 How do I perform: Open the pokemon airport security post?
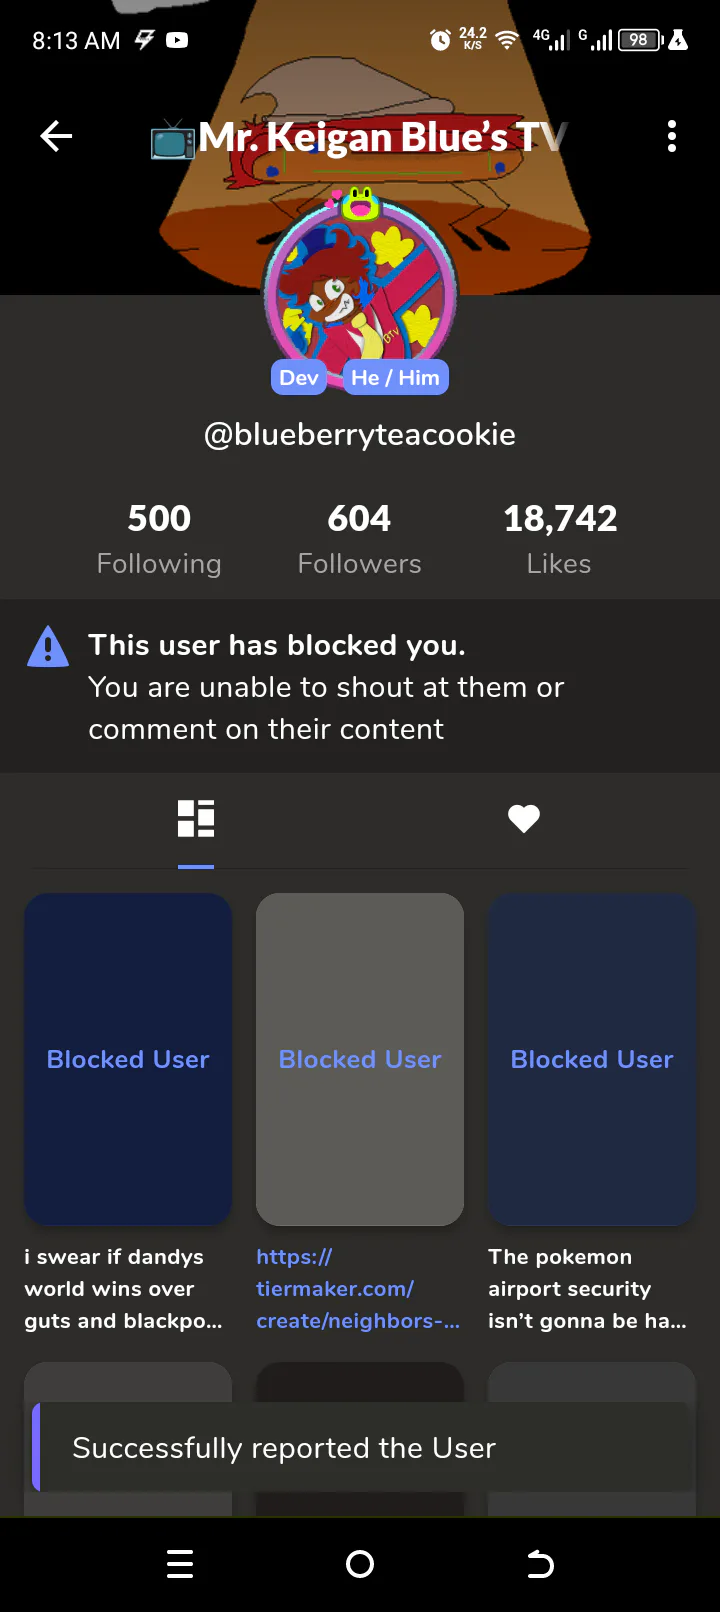592,1059
